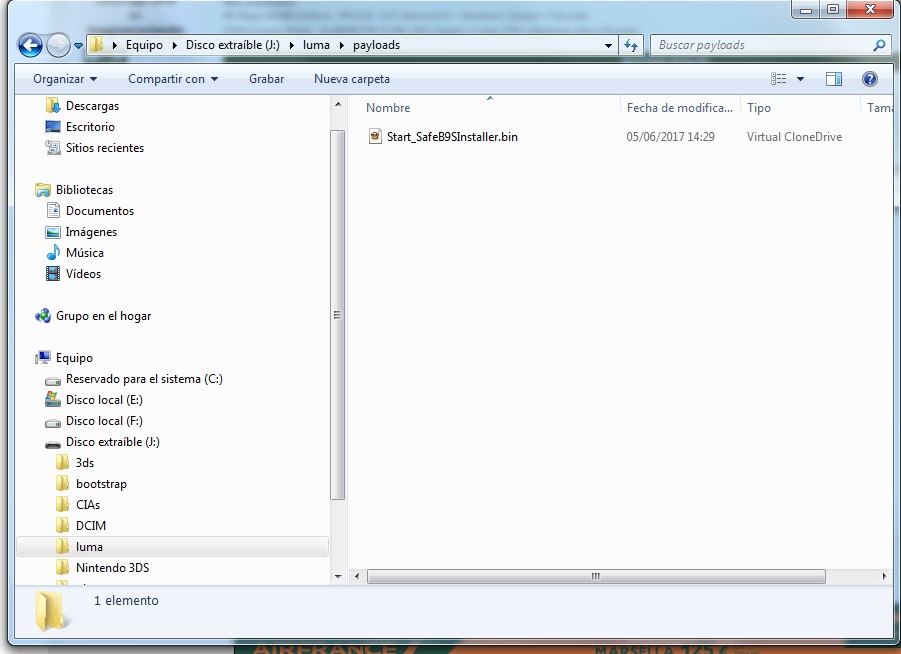The width and height of the screenshot is (901, 654).
Task: Go back with the blue Back arrow
Action: click(x=30, y=45)
